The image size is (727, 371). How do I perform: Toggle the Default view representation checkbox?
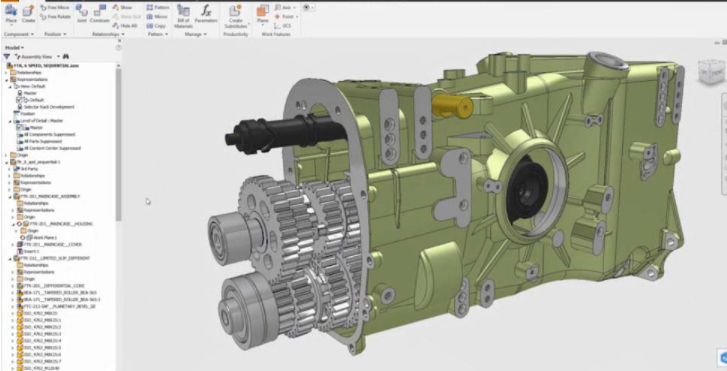click(19, 100)
